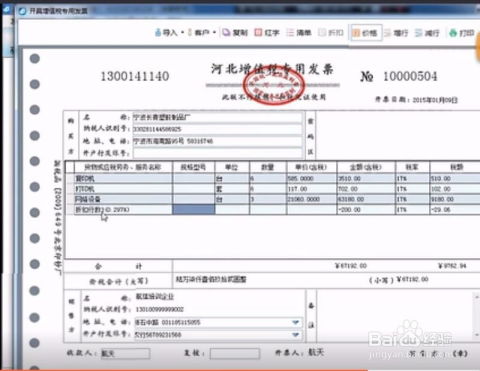Click the 价税合计(大写) amount in words
Image resolution: width=480 pixels, height=371 pixels.
coord(211,279)
